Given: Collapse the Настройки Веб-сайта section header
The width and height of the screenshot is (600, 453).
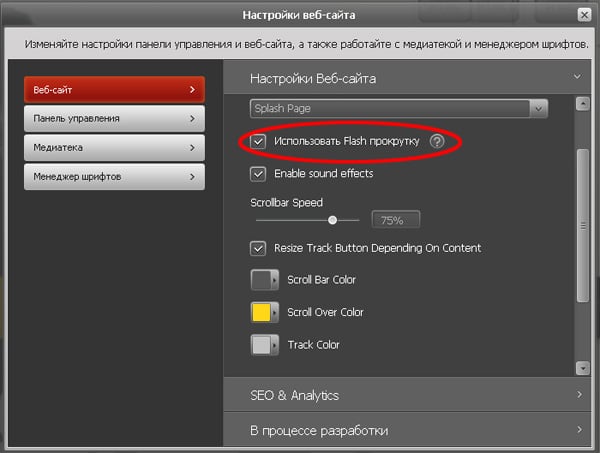Looking at the screenshot, I should (x=577, y=77).
